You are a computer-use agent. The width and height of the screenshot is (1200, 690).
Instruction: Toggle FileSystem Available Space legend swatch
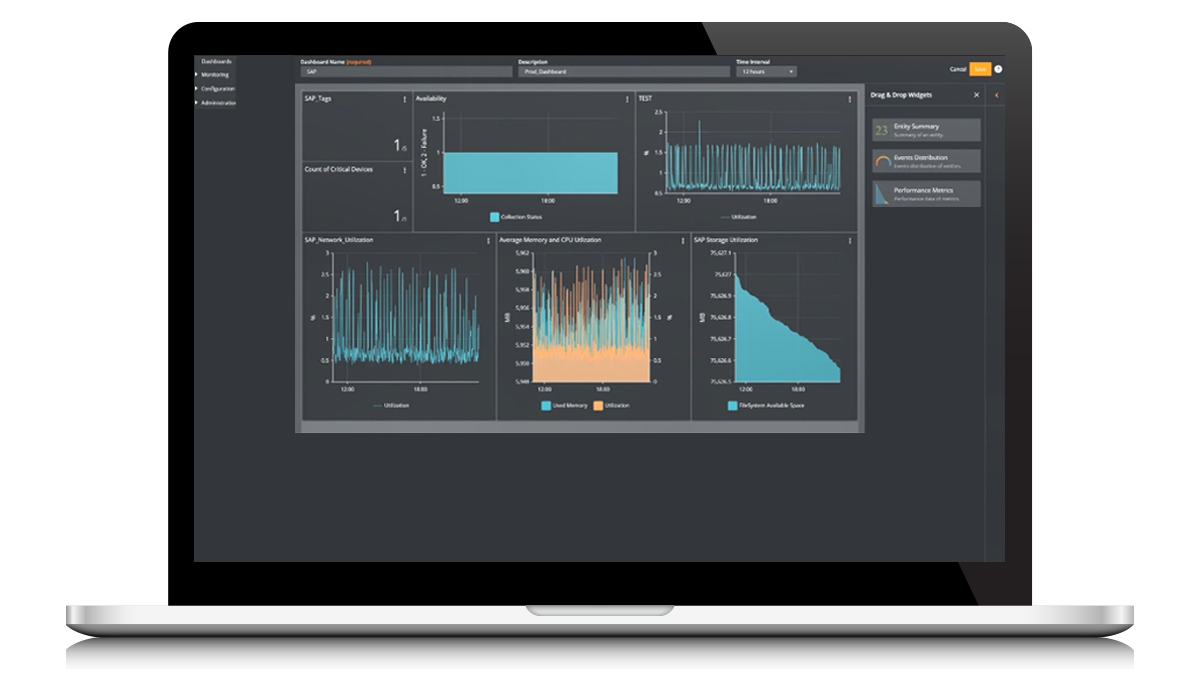[733, 405]
